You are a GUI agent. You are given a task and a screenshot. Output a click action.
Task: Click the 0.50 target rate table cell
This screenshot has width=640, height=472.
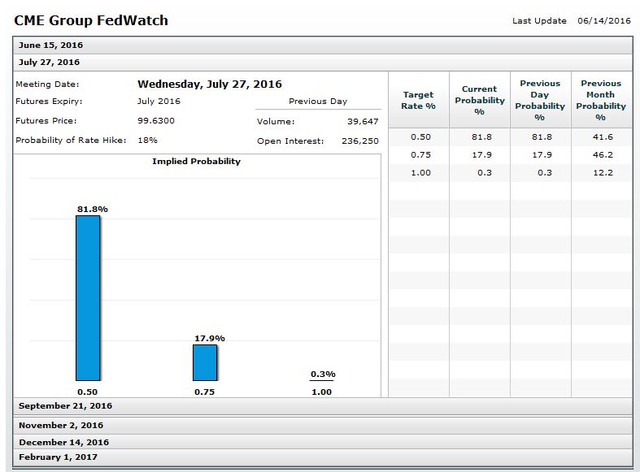tap(420, 137)
